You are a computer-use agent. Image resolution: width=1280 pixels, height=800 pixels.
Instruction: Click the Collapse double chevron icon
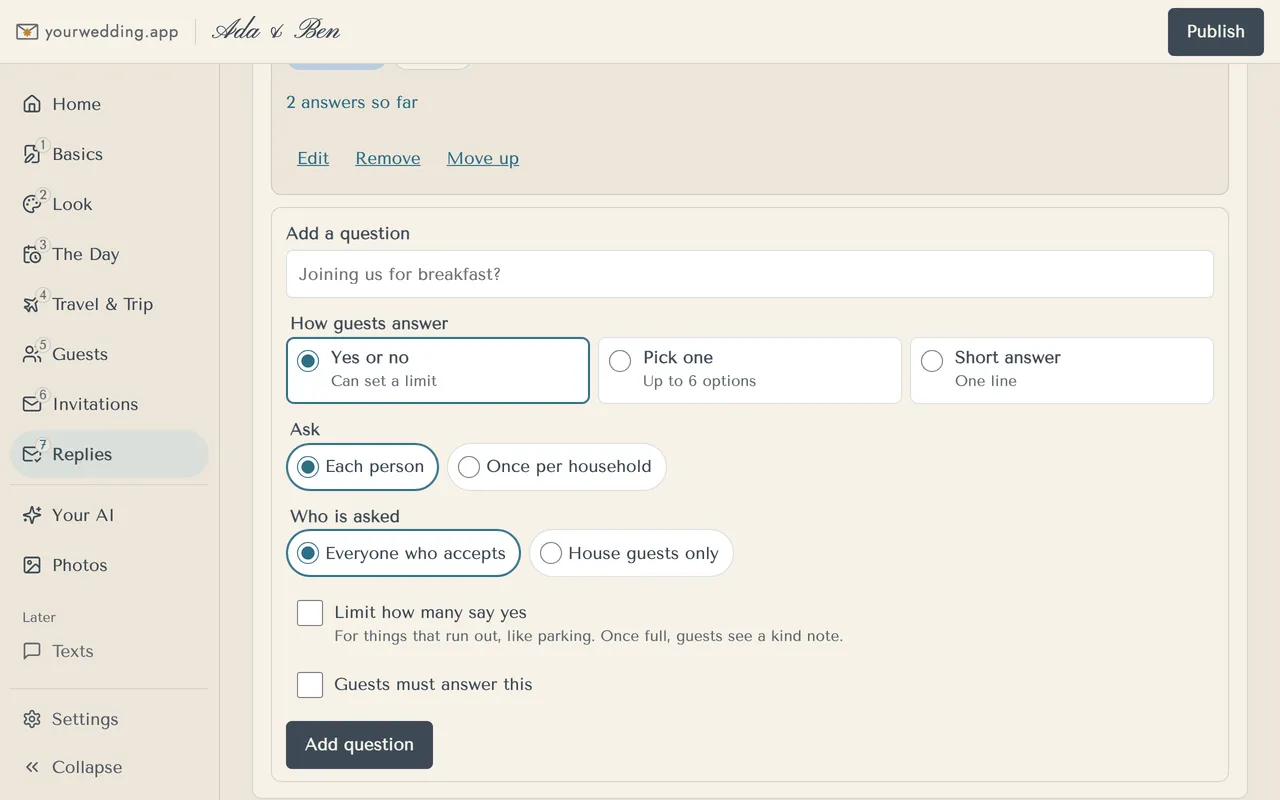(x=32, y=767)
